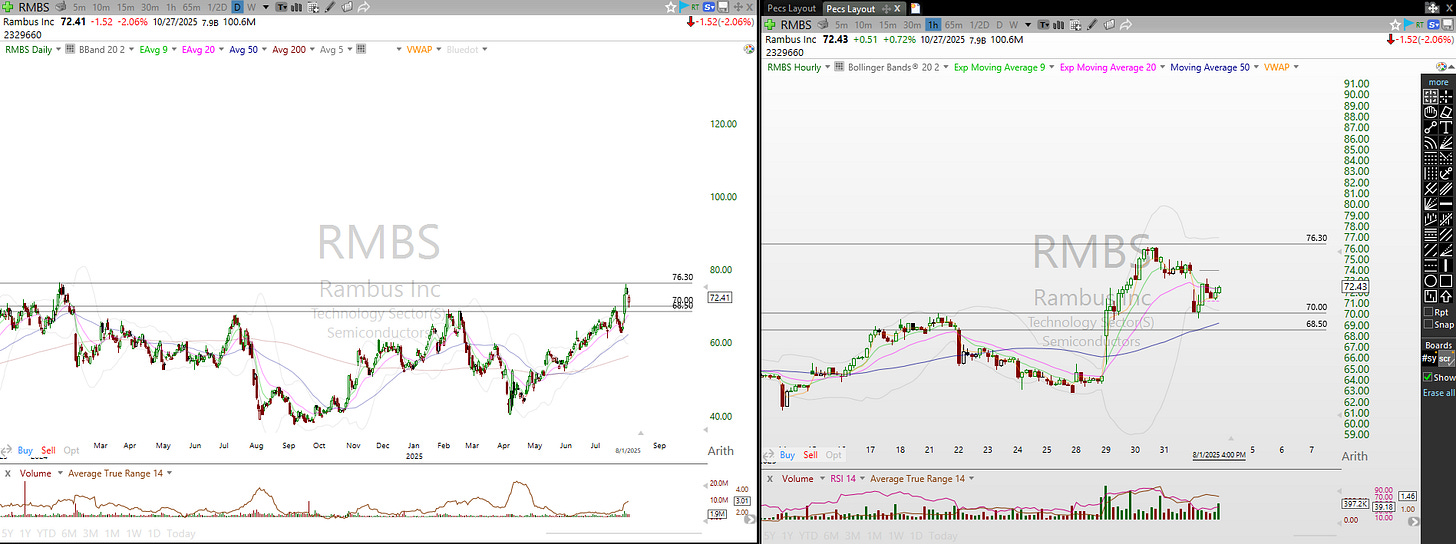The image size is (1456, 544).
Task: Select the 6M range in Daily chart
Action: click(69, 535)
